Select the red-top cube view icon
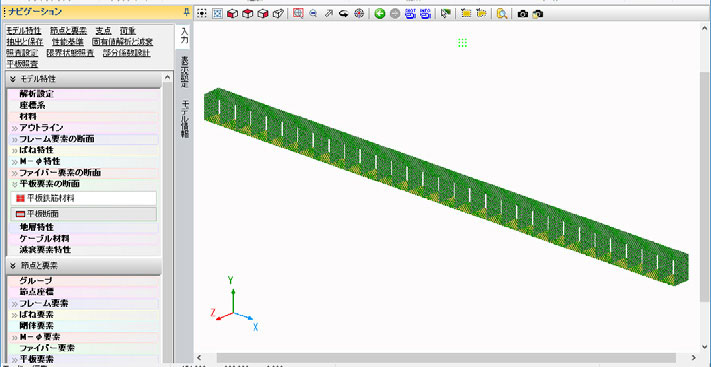711x367 pixels. (248, 14)
